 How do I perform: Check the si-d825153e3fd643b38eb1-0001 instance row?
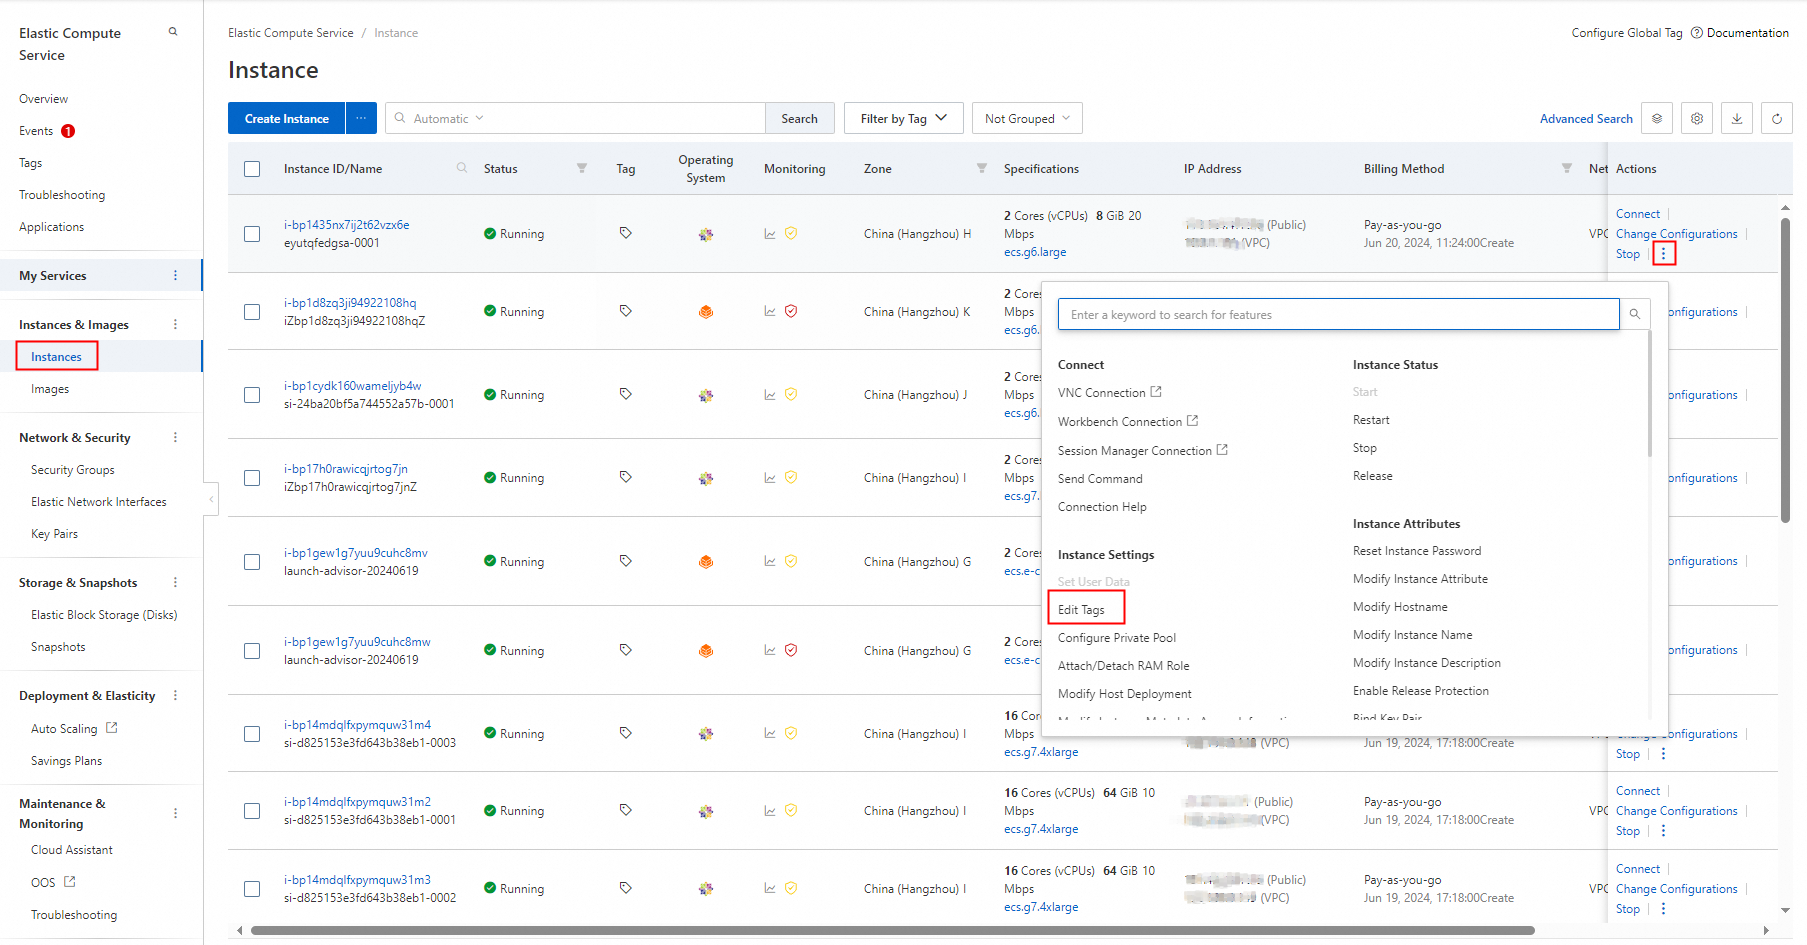coord(252,811)
